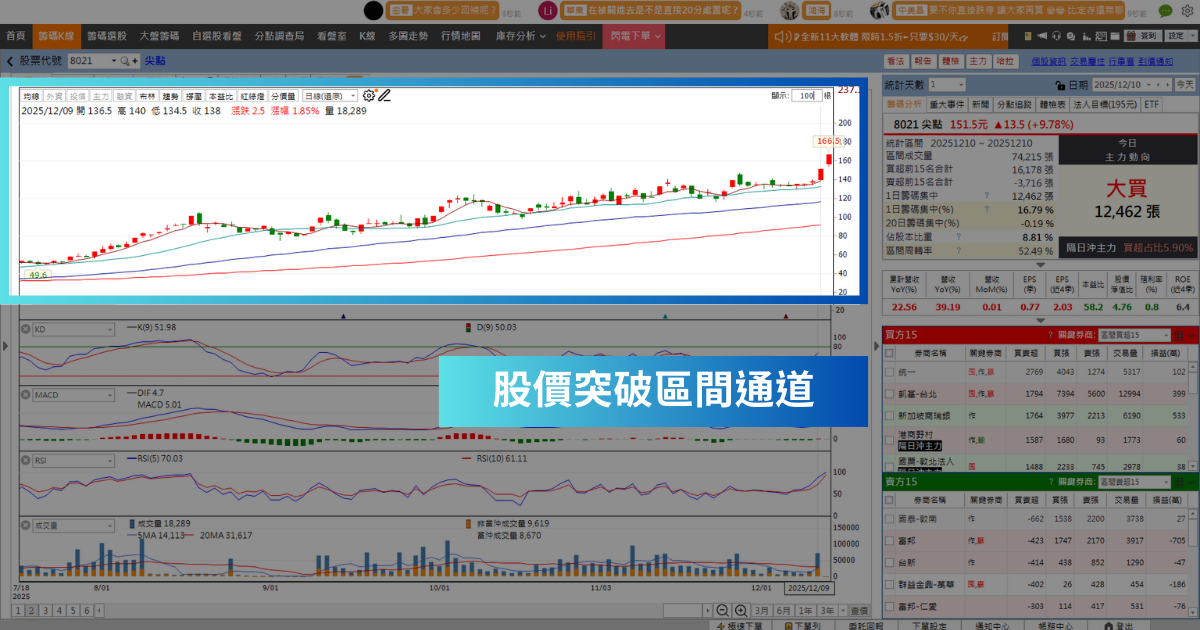Image resolution: width=1200 pixels, height=630 pixels.
Task: Click the 訂閱 button at top
Action: point(1001,36)
